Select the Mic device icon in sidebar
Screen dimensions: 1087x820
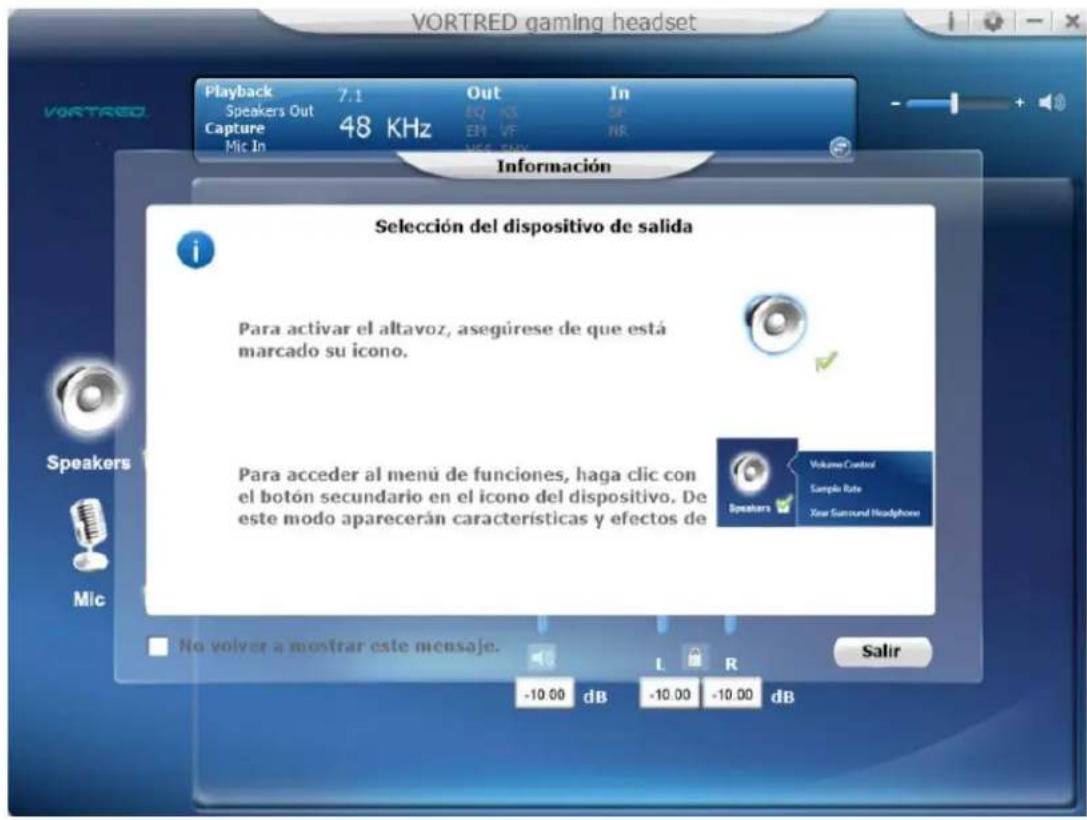coord(89,535)
